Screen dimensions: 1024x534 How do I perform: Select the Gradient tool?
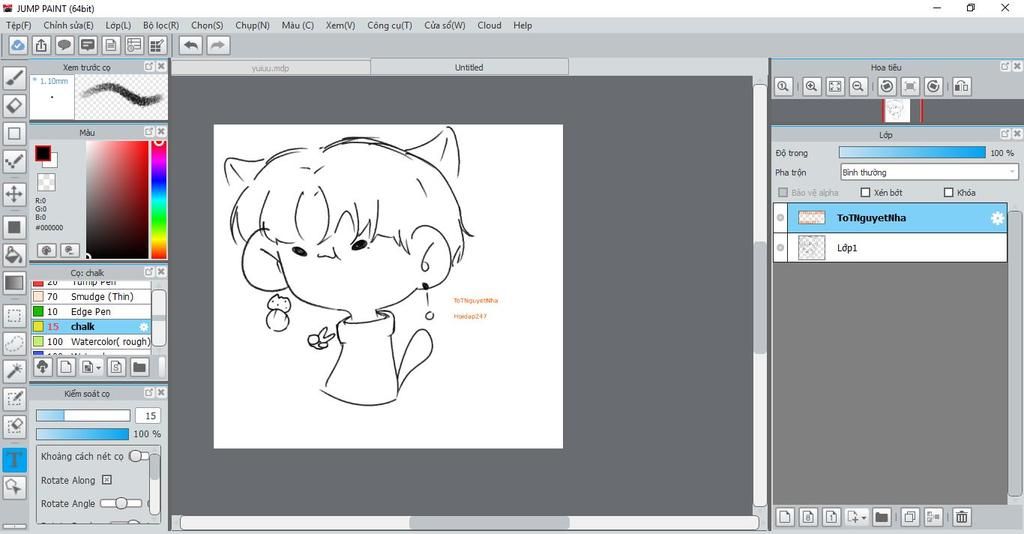tap(14, 283)
